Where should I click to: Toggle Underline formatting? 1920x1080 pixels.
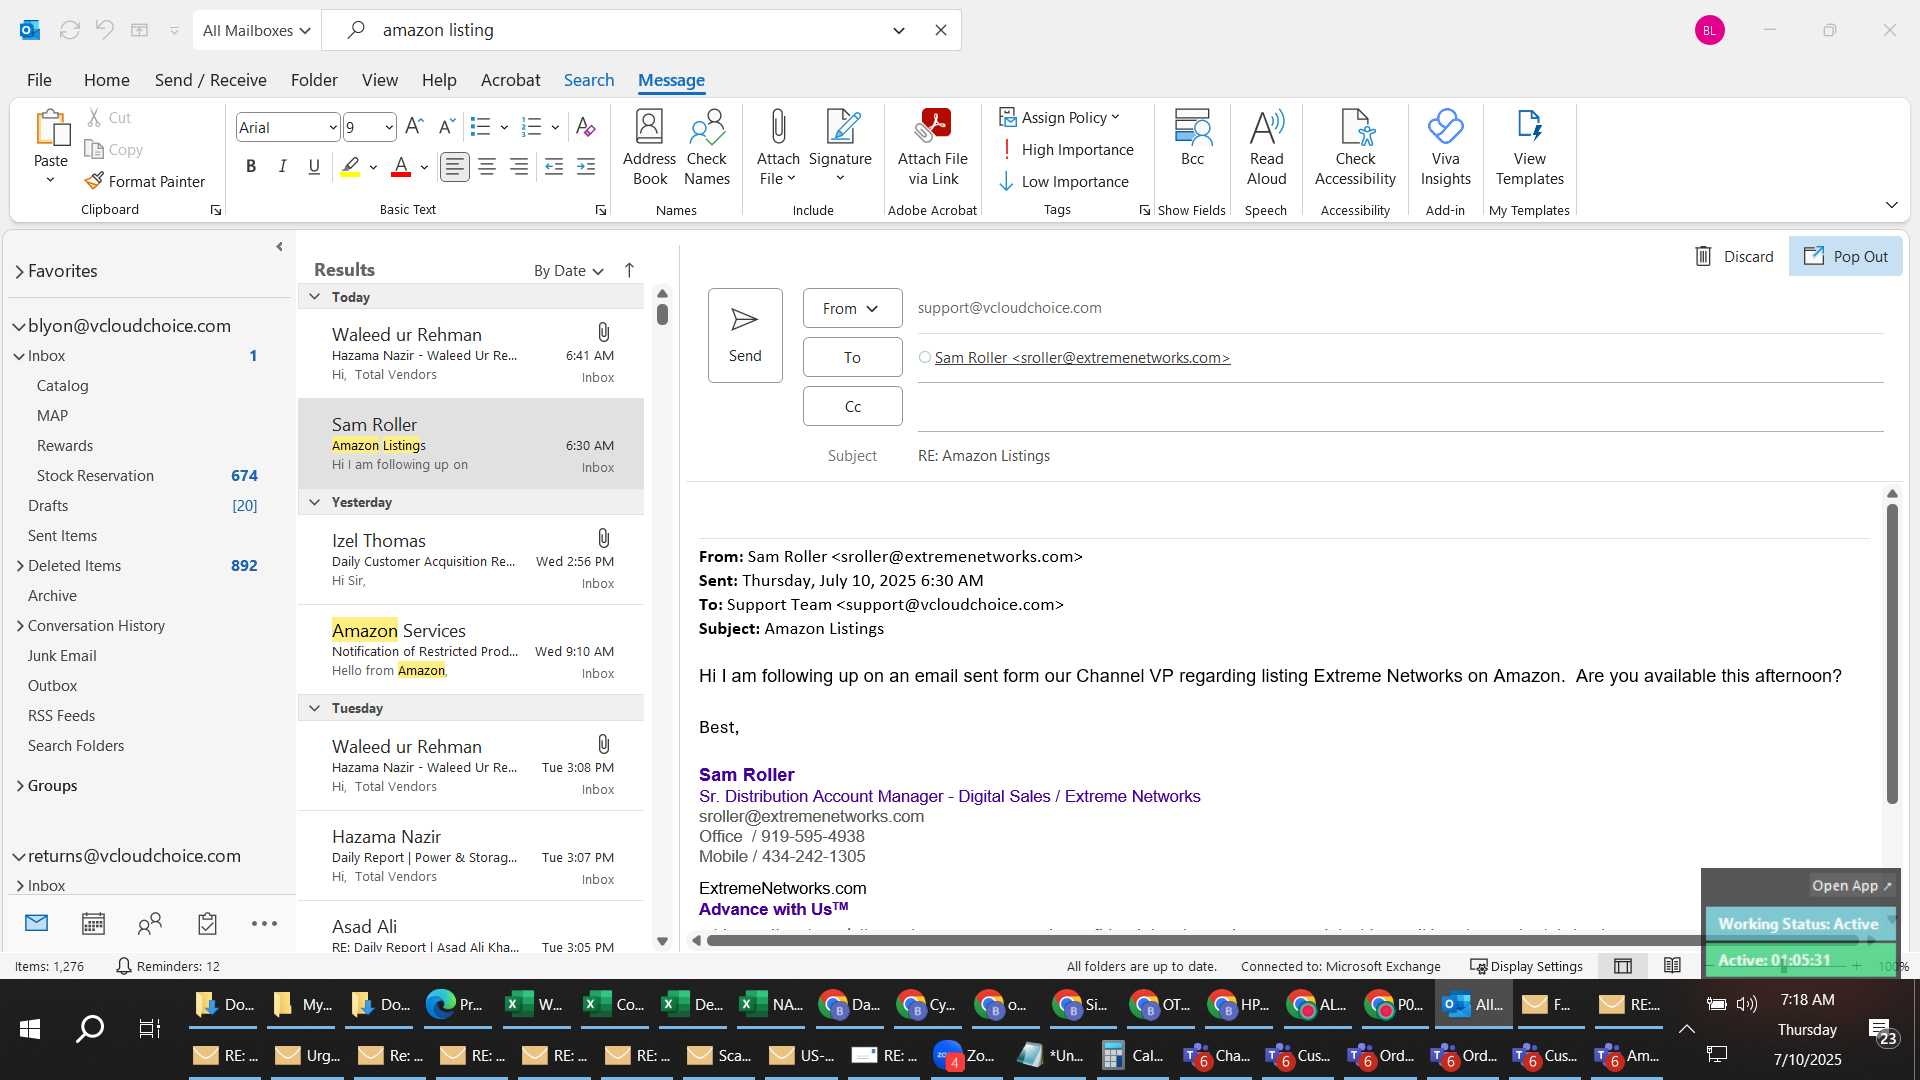tap(314, 167)
